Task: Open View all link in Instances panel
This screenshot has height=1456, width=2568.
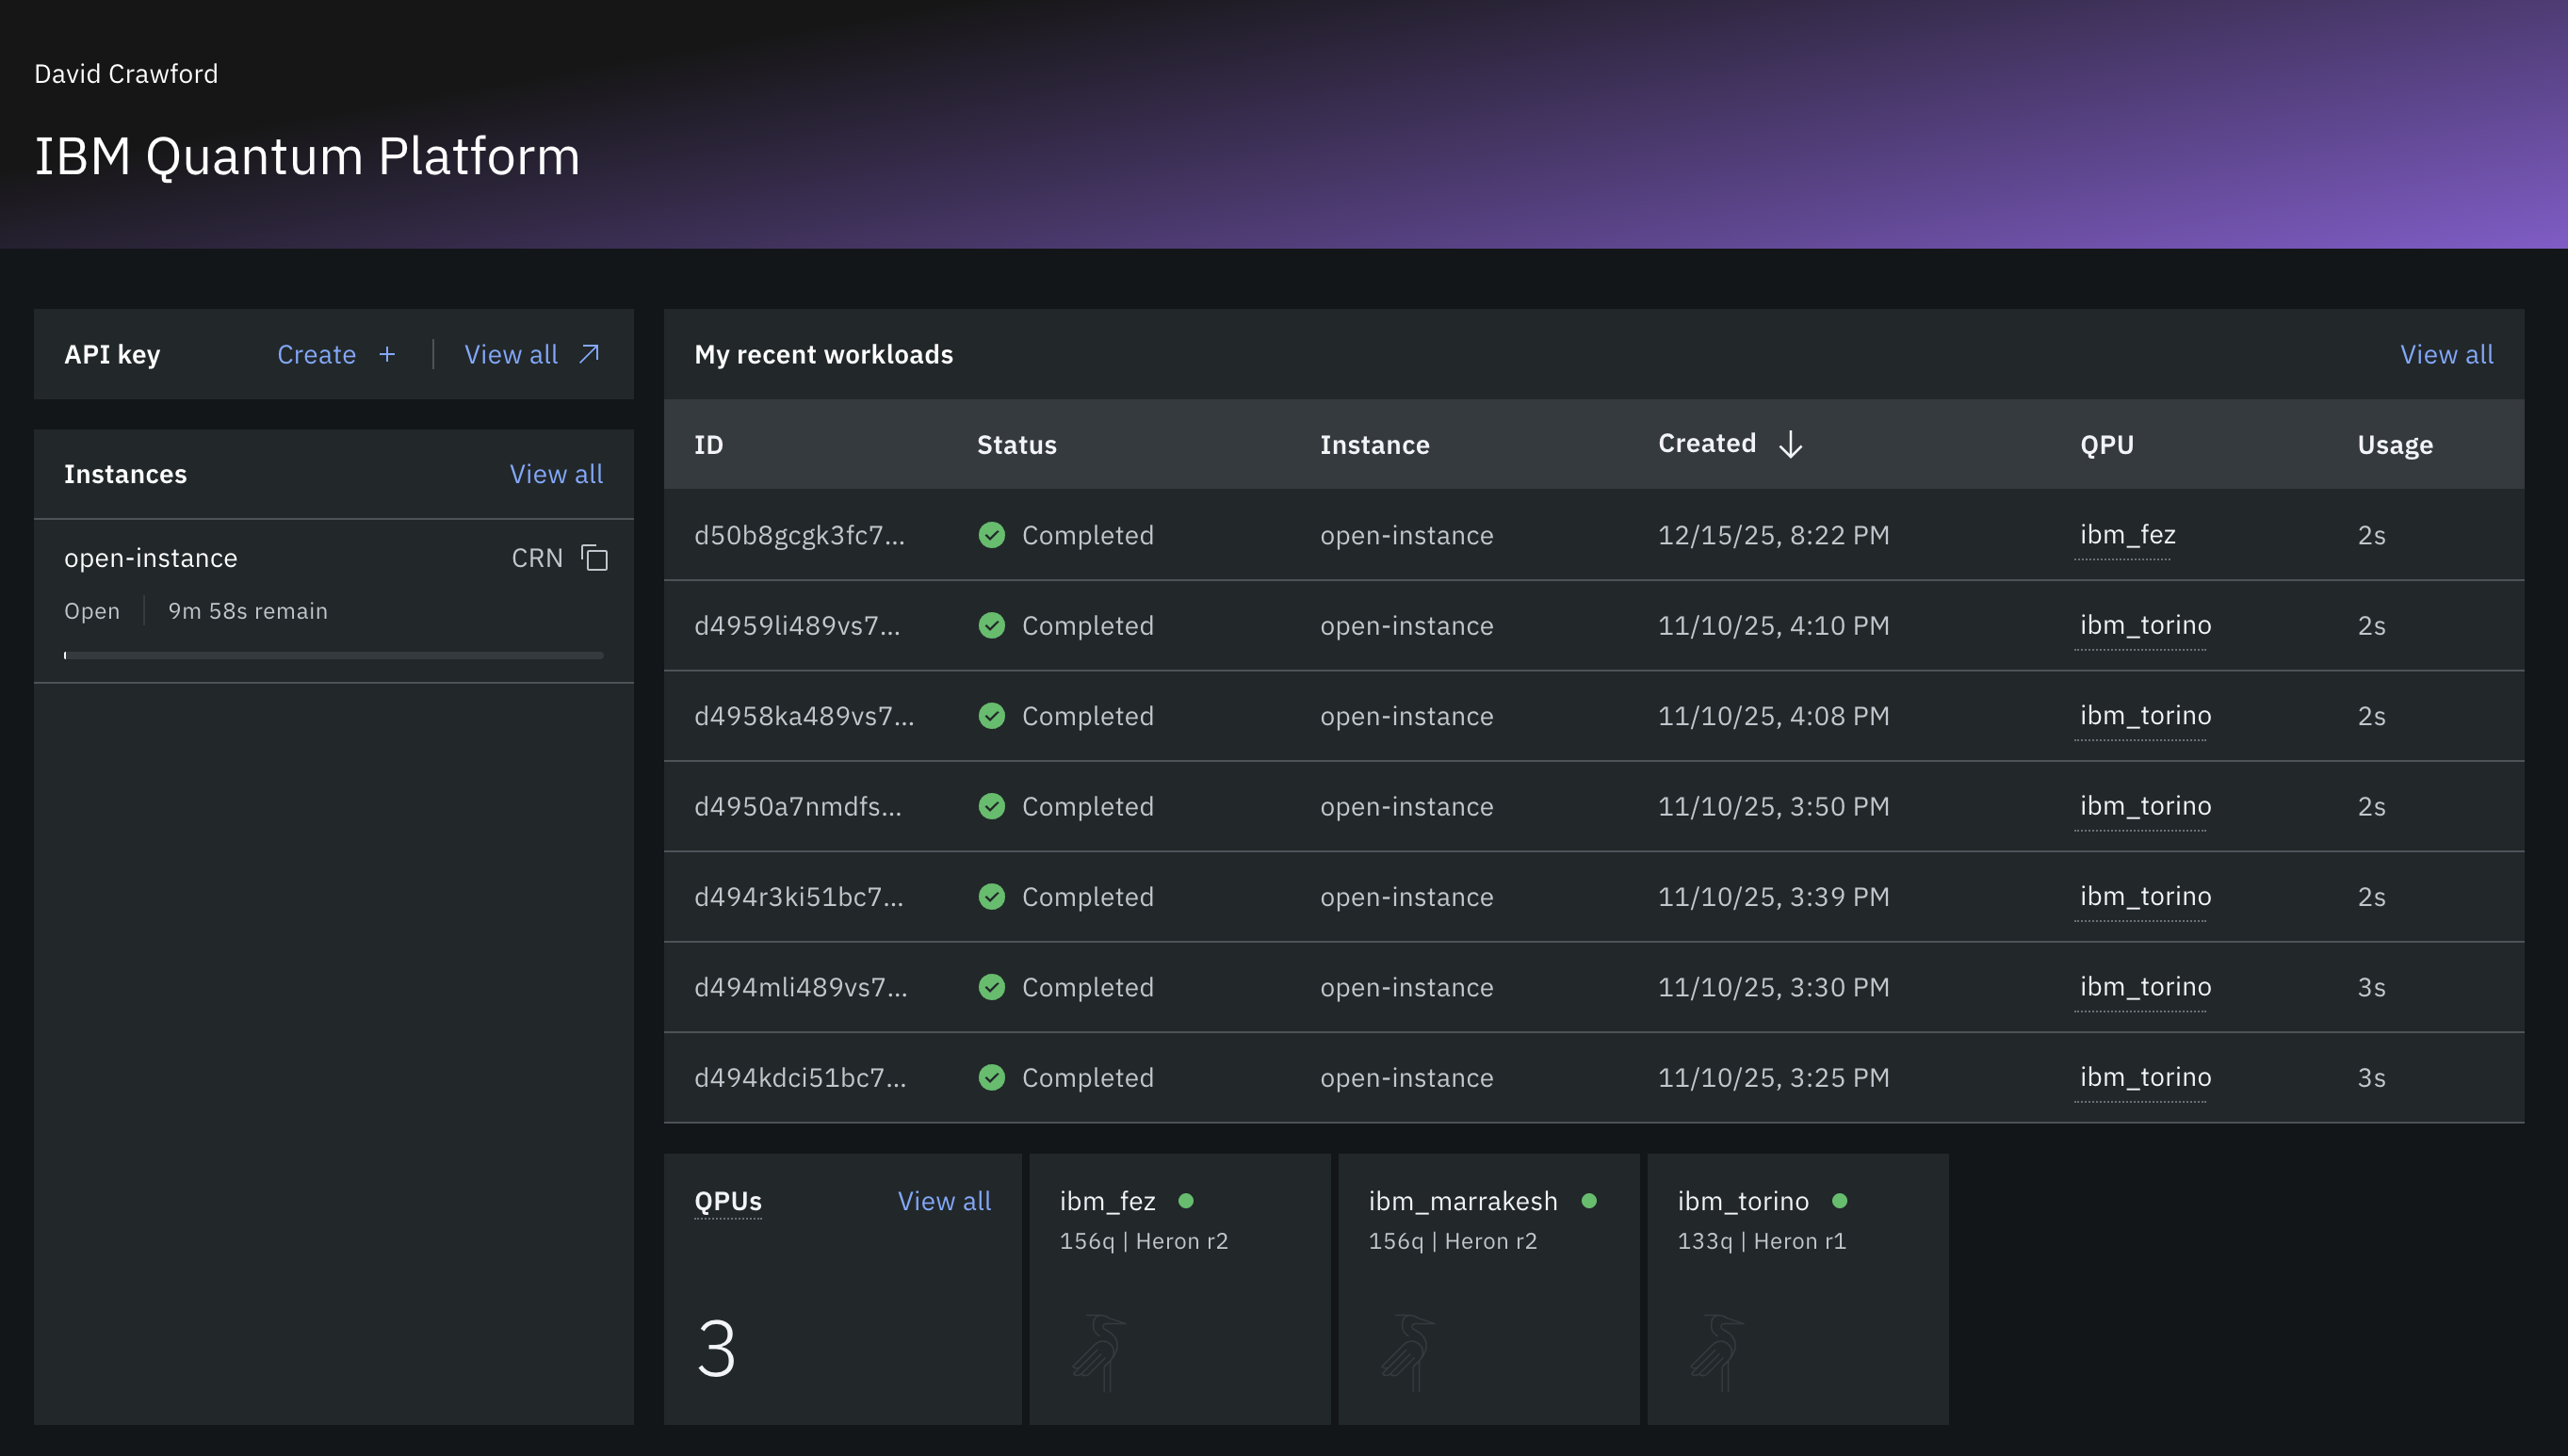Action: [x=556, y=474]
